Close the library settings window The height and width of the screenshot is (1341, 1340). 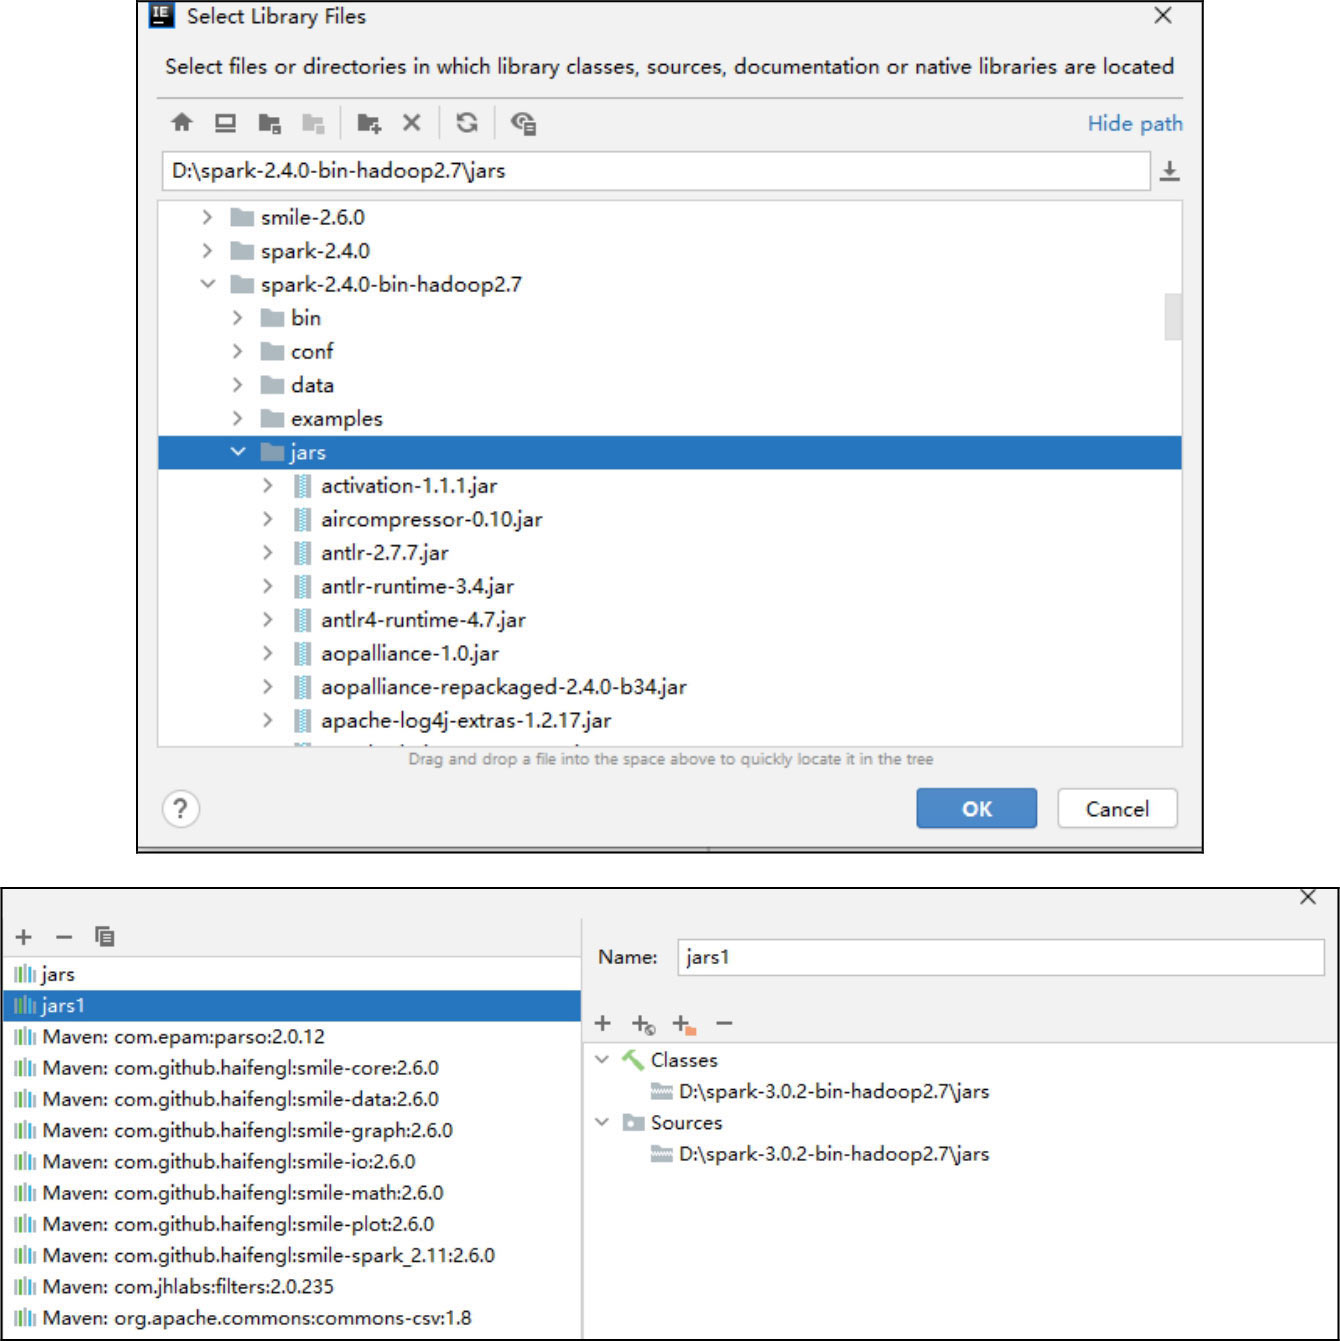tap(1308, 897)
